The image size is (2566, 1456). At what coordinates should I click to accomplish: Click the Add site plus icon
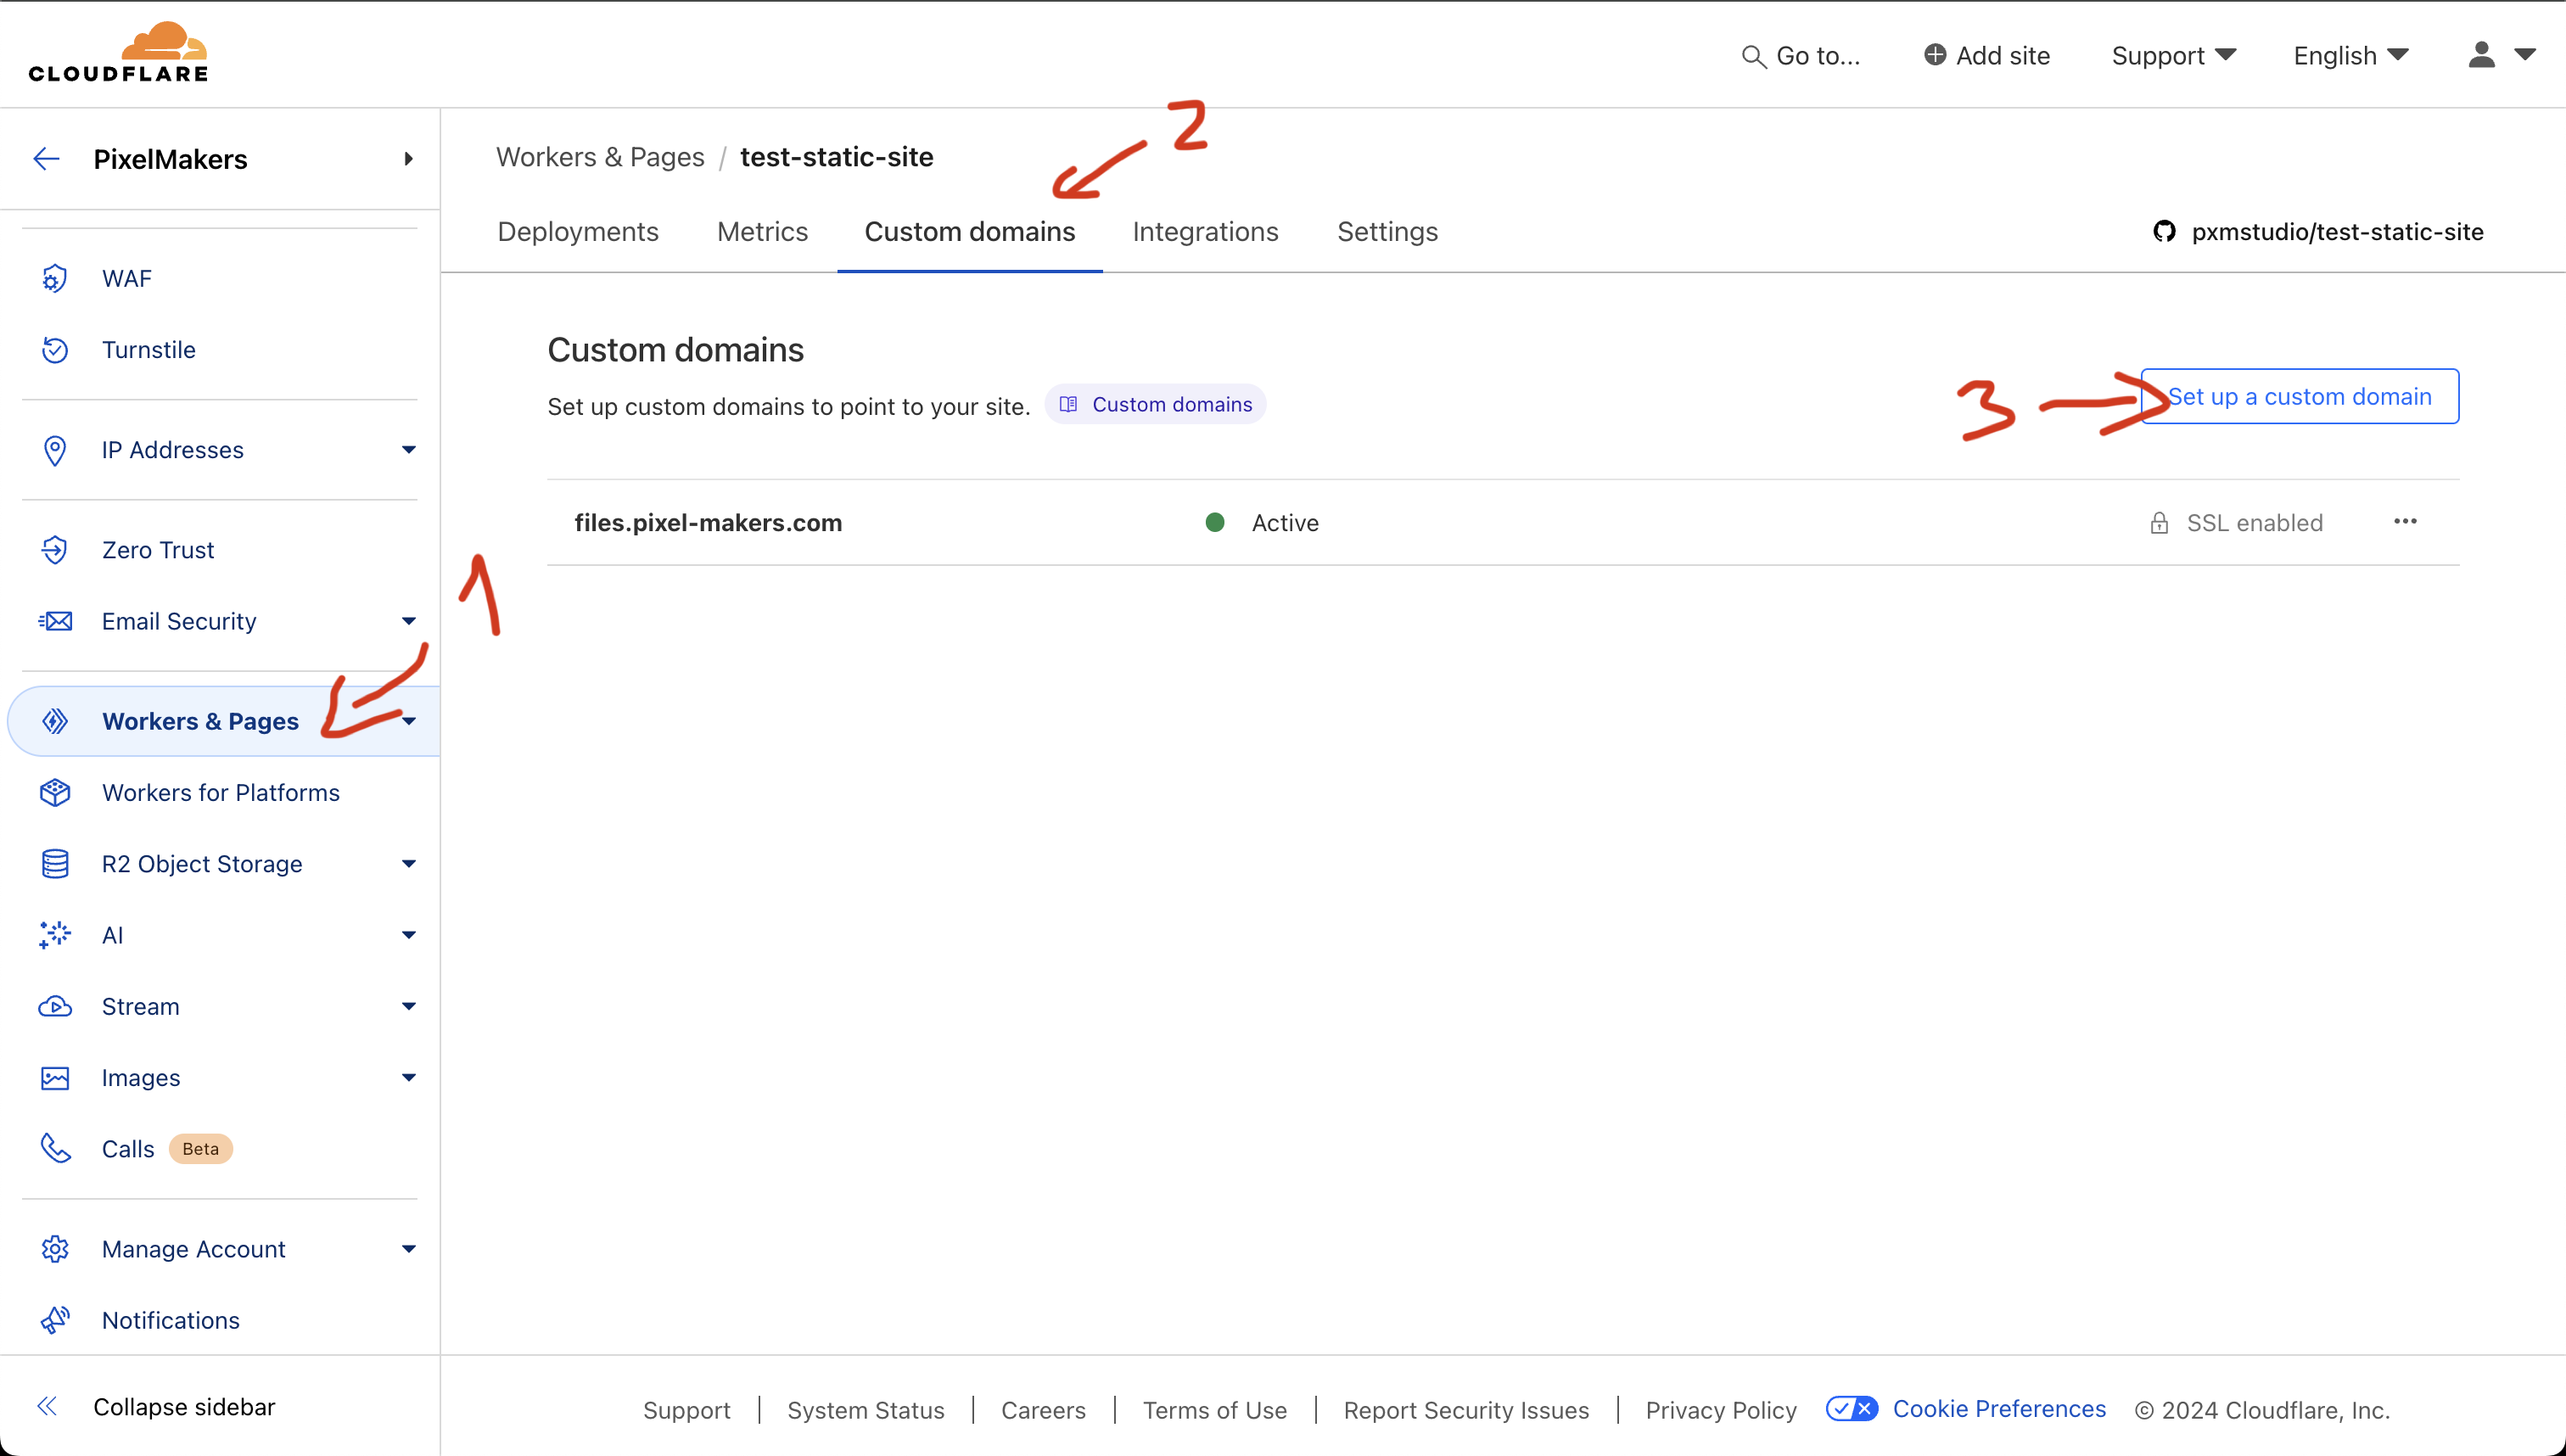(1935, 55)
